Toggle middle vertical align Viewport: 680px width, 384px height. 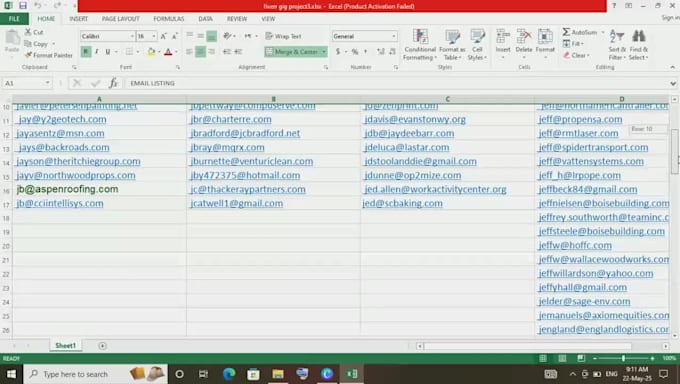coord(200,36)
